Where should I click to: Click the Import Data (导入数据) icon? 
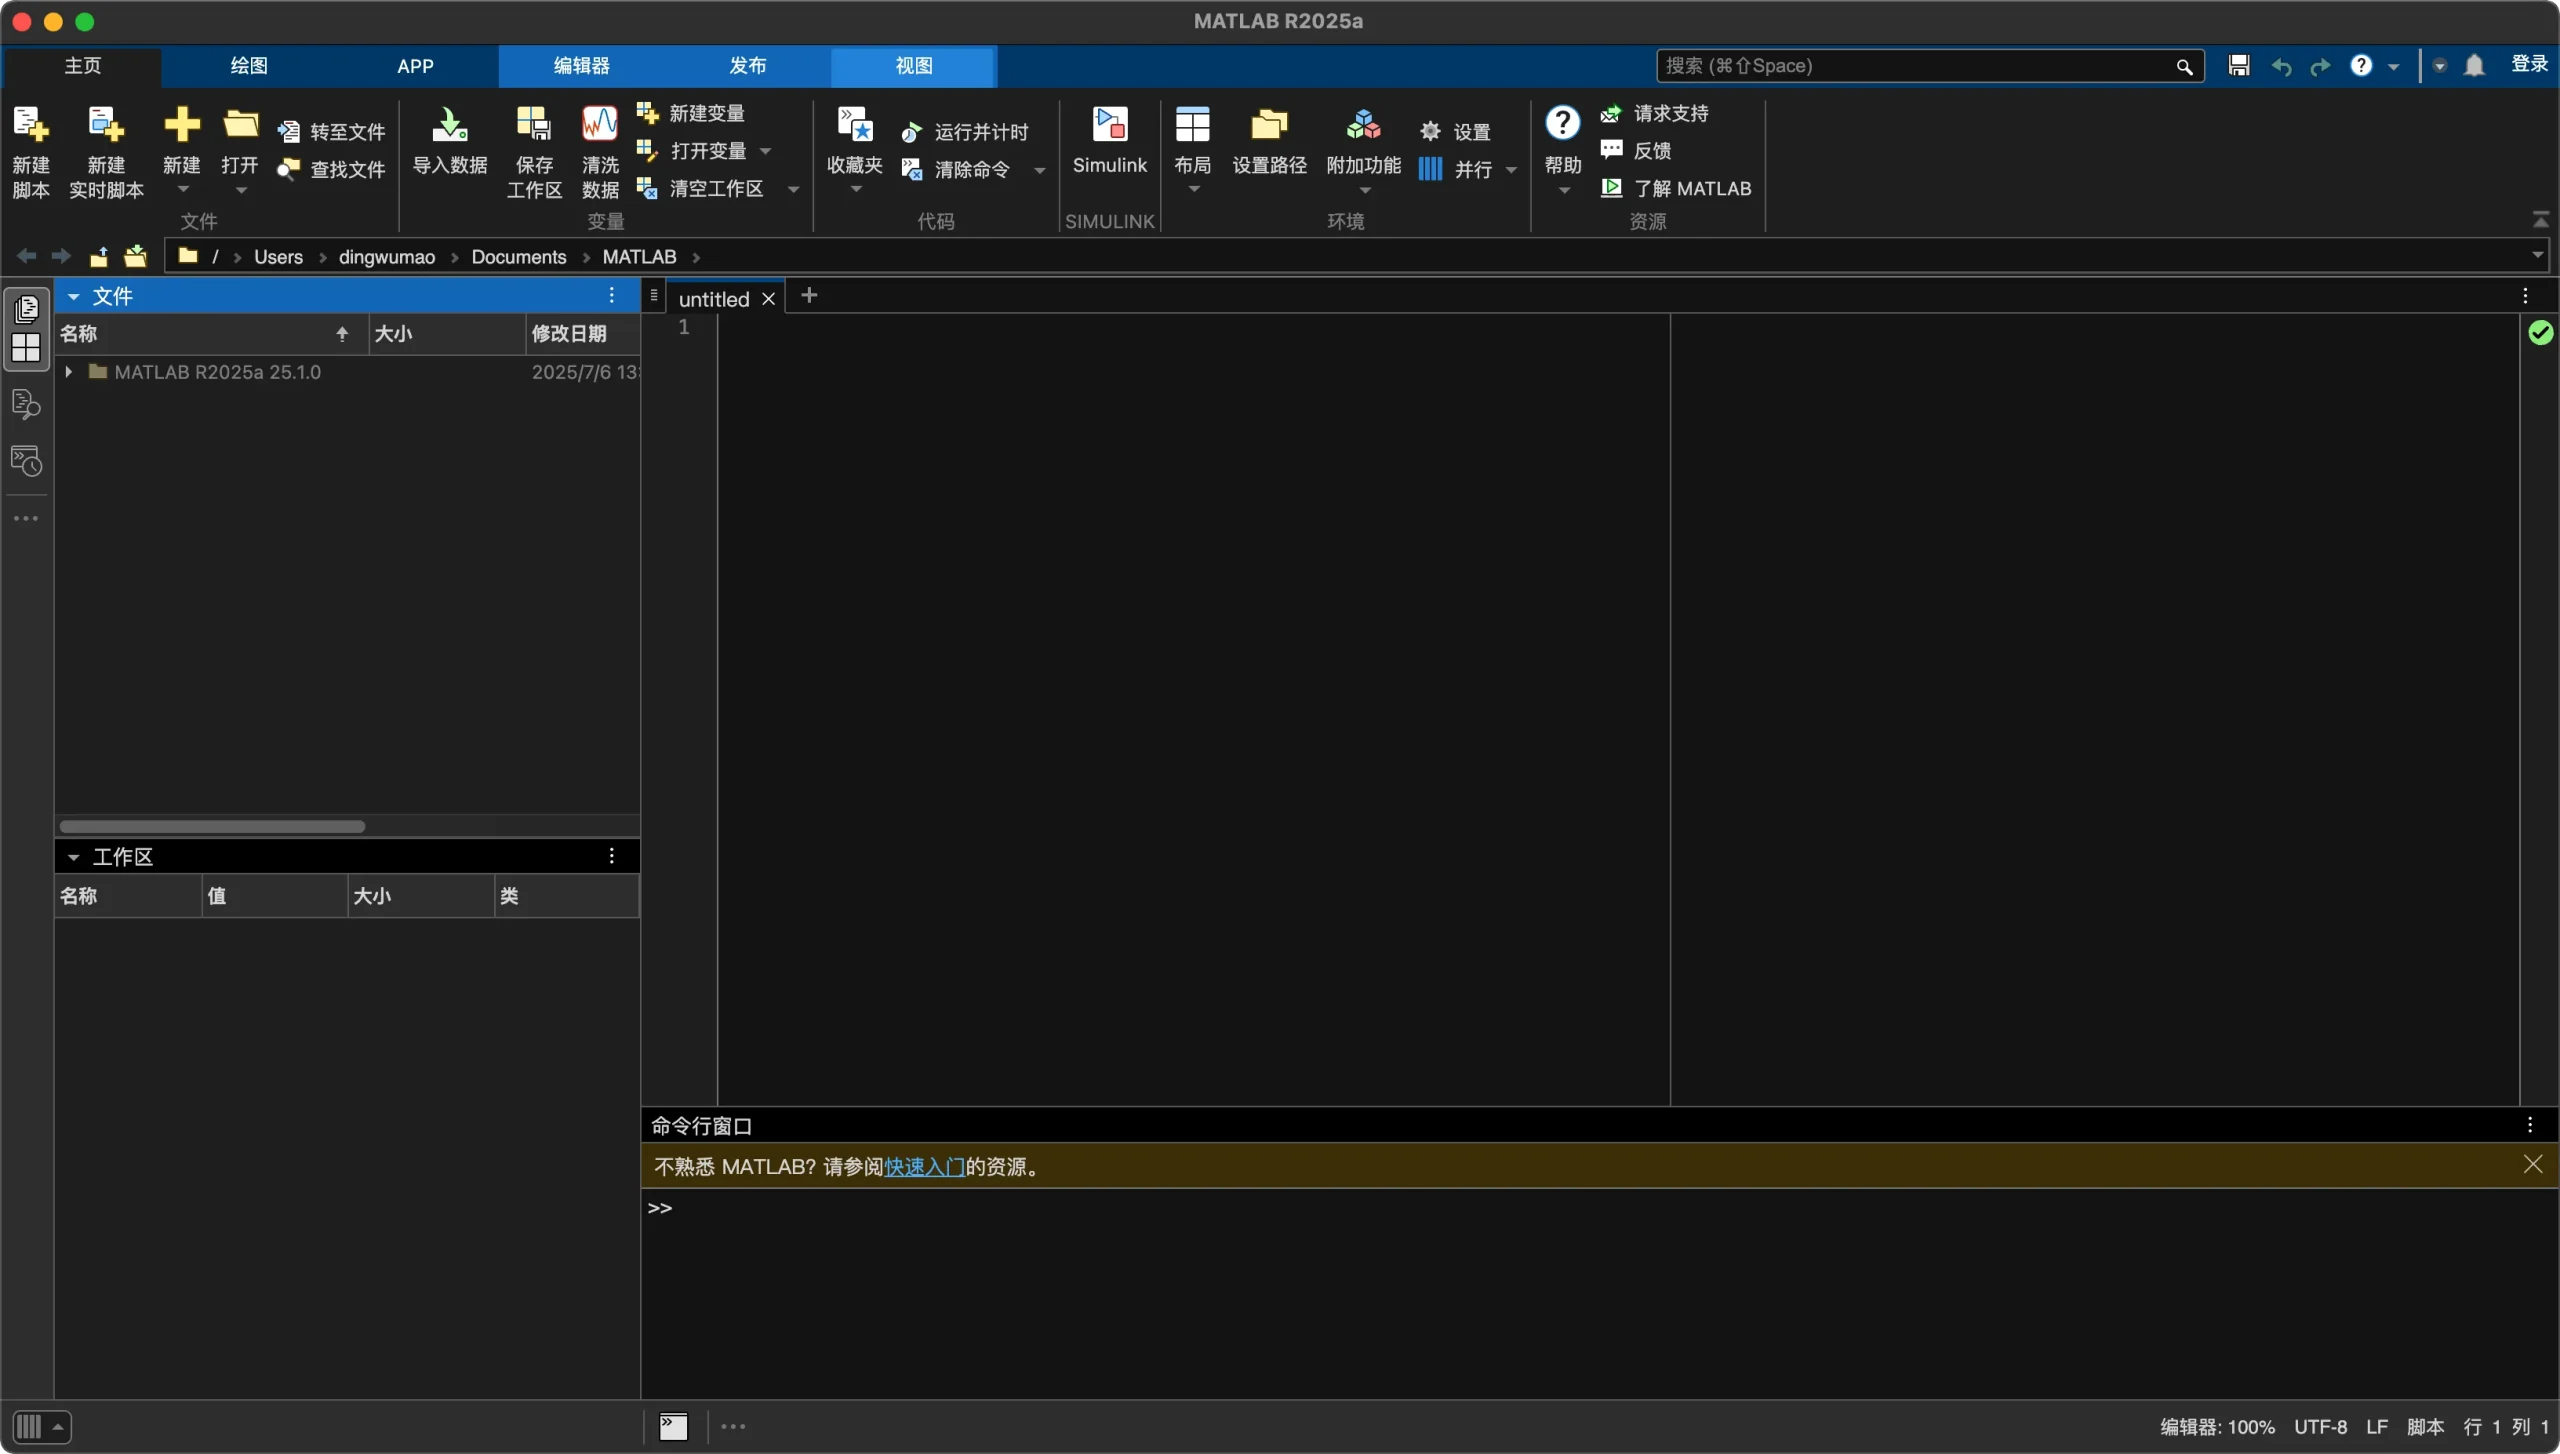click(x=450, y=126)
